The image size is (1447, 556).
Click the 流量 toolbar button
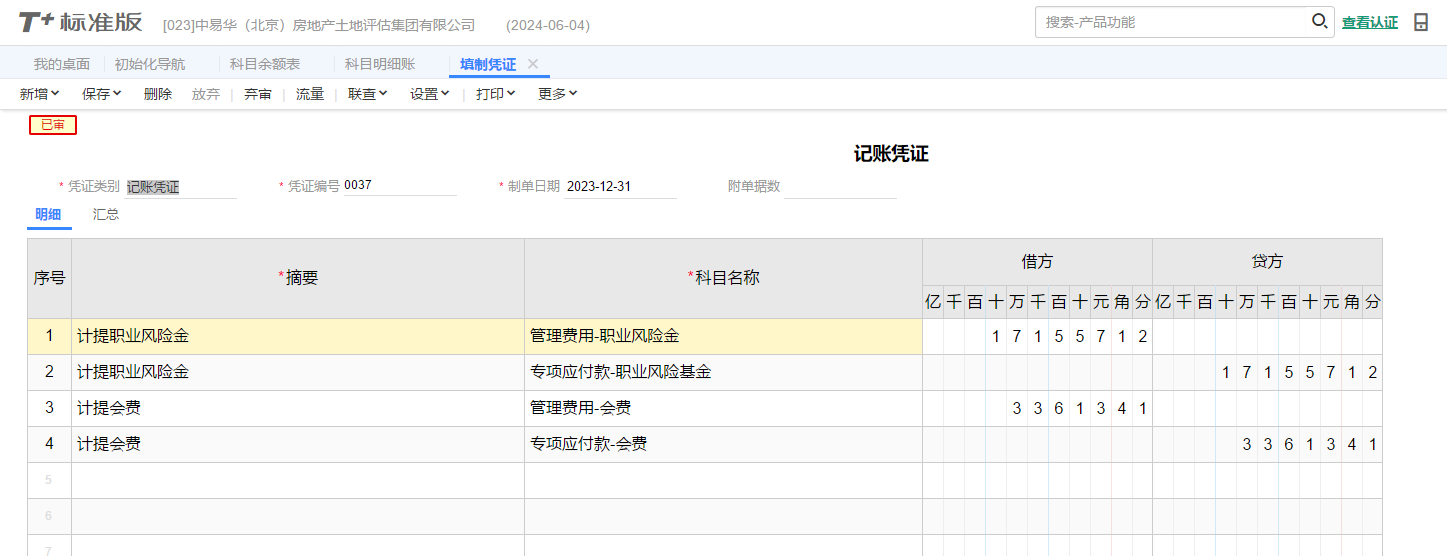(x=310, y=94)
